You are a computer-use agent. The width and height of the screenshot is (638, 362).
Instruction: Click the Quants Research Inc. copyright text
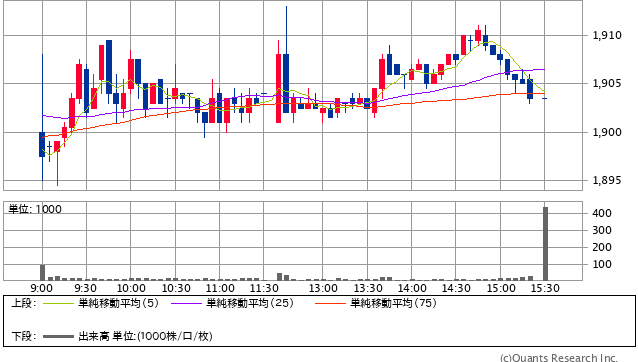(559, 358)
